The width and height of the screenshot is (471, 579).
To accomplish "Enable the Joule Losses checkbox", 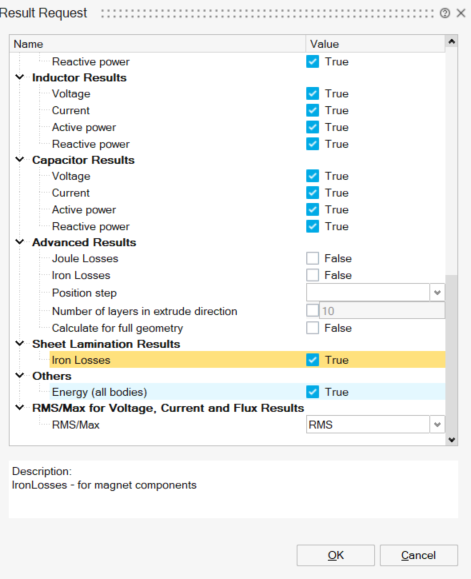I will [x=312, y=258].
